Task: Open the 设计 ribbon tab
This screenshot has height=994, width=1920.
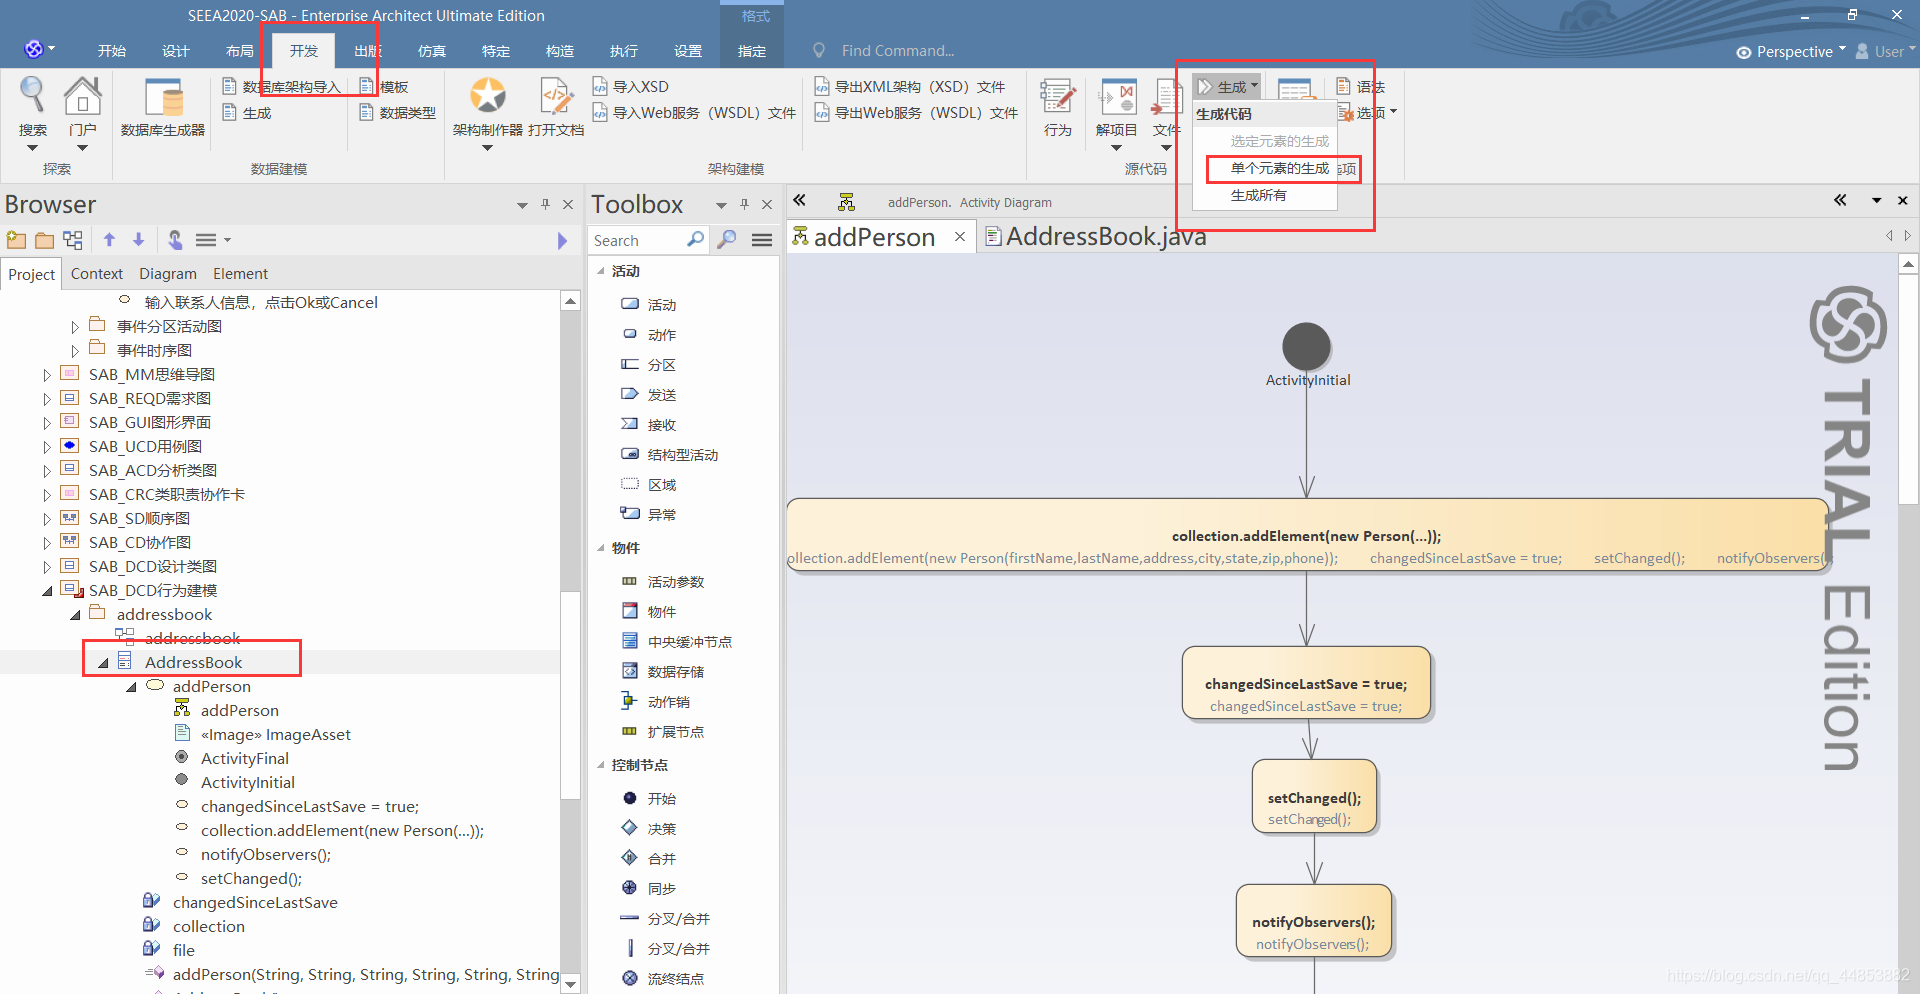Action: click(176, 51)
